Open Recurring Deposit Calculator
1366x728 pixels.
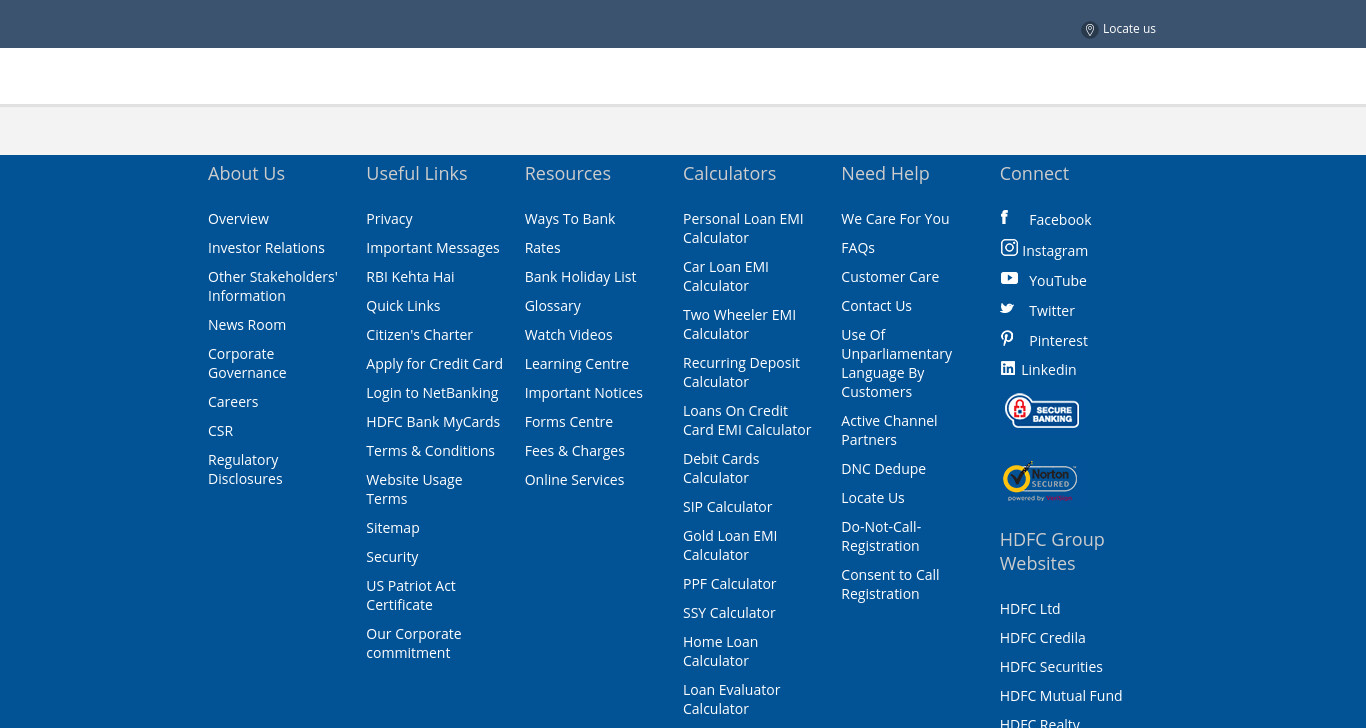741,372
